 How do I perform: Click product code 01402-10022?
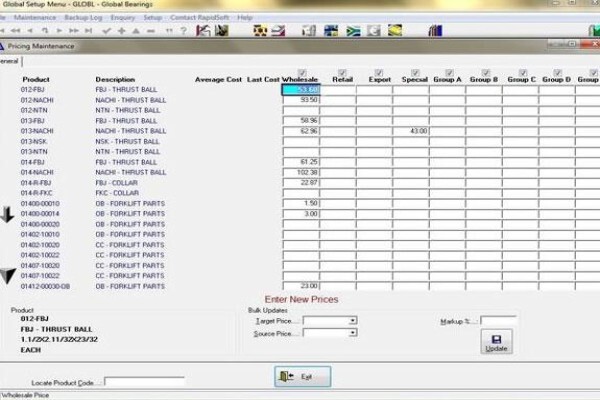click(40, 255)
